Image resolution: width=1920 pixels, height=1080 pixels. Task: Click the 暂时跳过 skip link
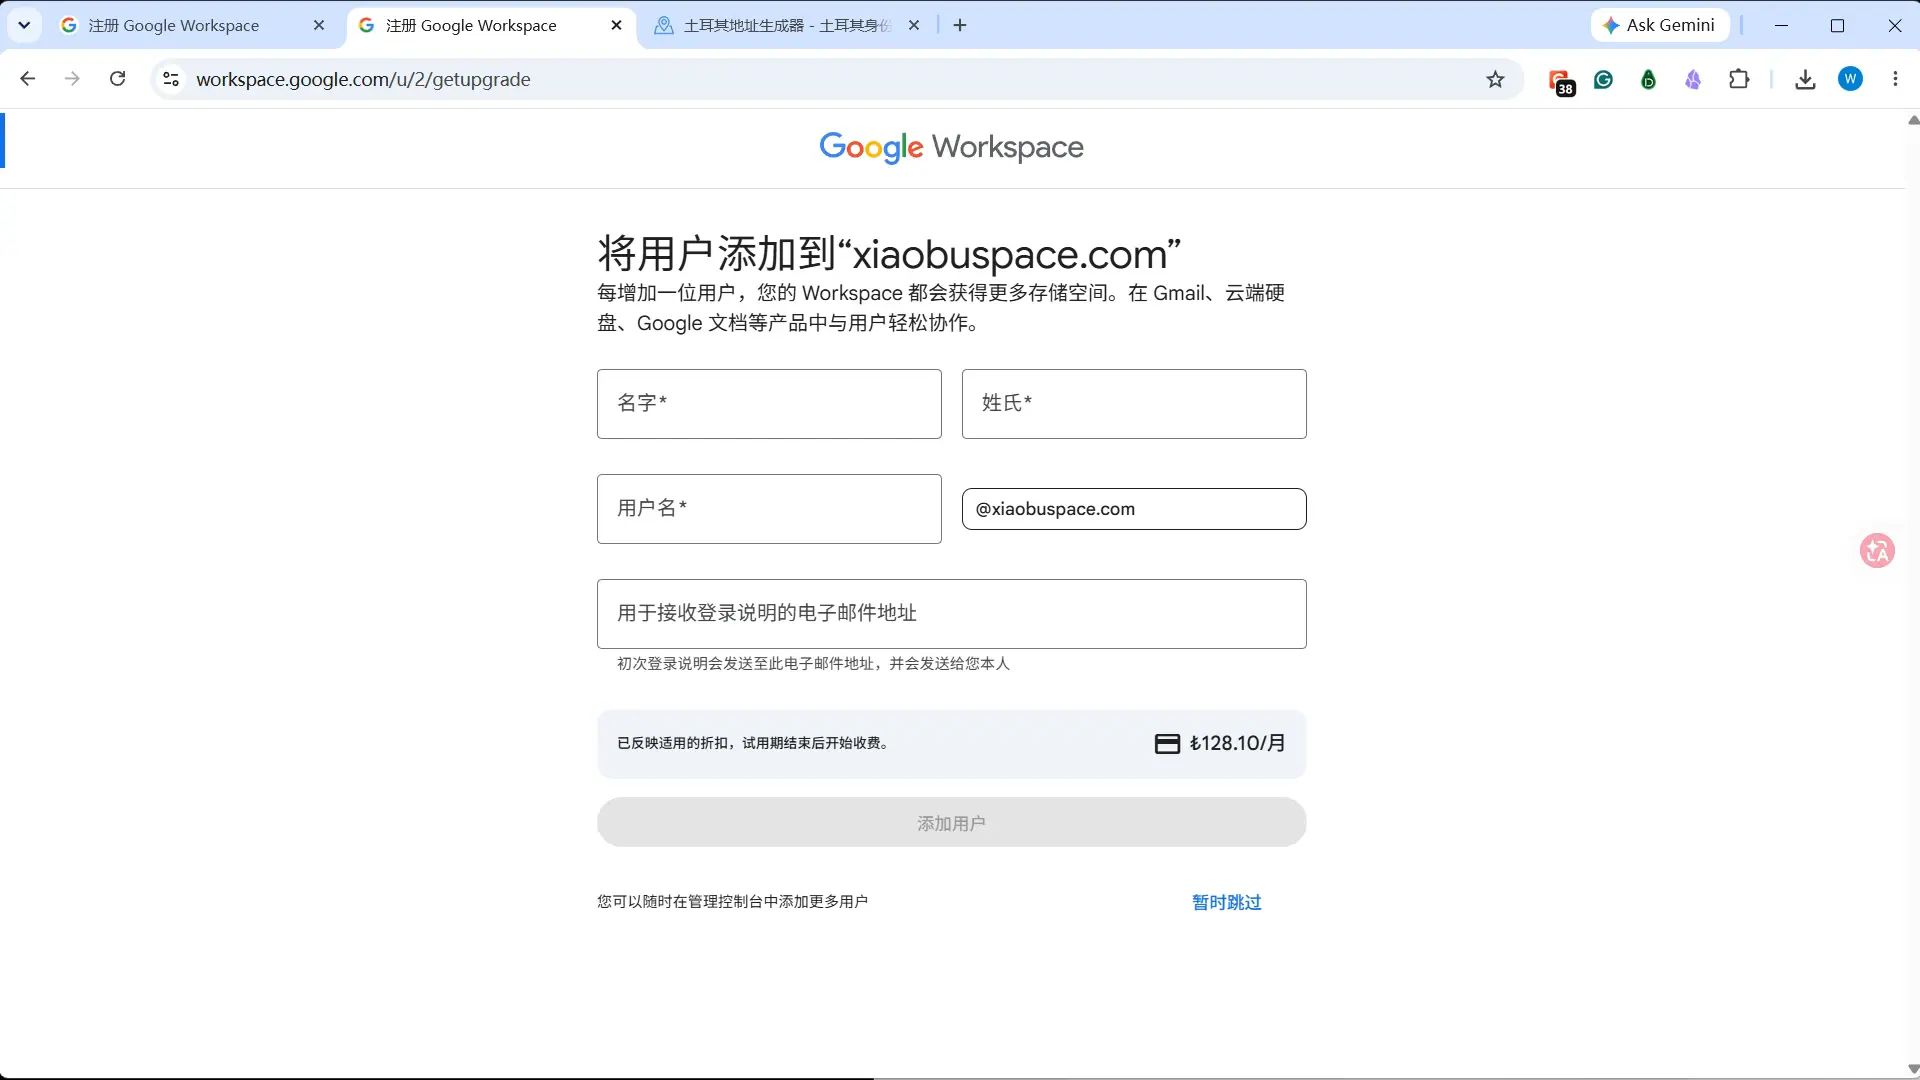[x=1226, y=902]
